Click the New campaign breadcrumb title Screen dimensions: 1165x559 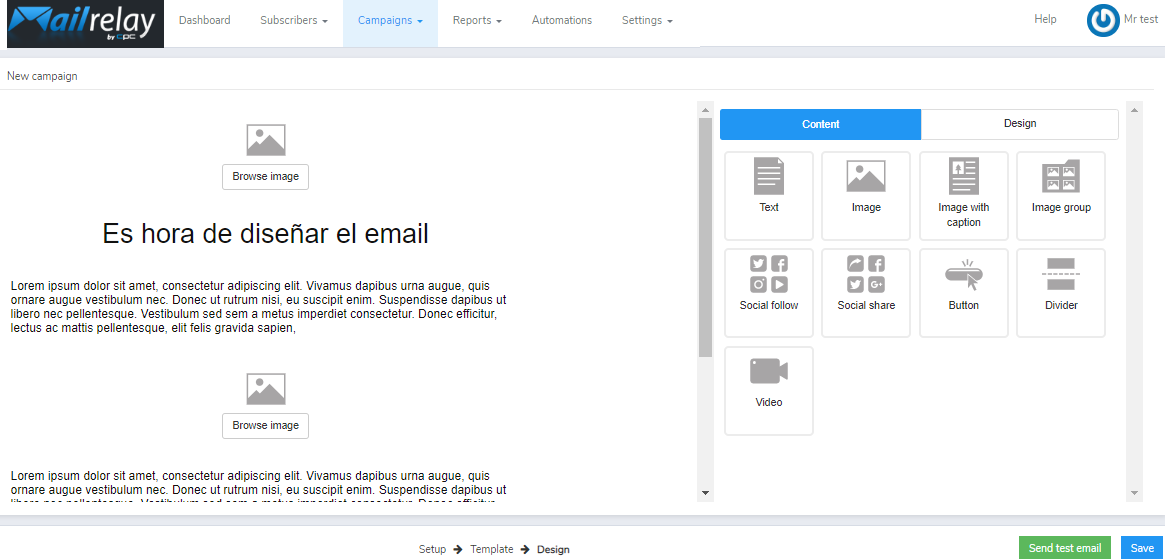(42, 76)
